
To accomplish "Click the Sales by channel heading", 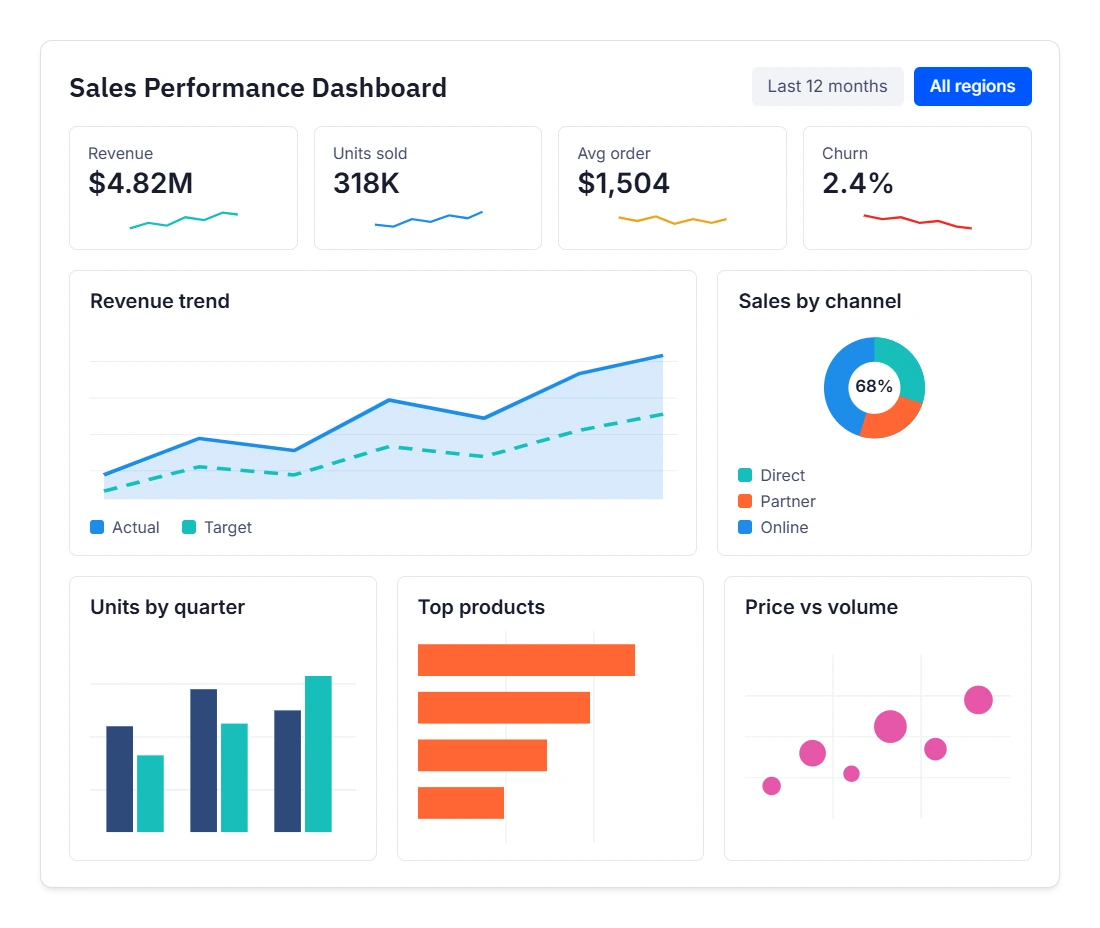I will tap(819, 301).
